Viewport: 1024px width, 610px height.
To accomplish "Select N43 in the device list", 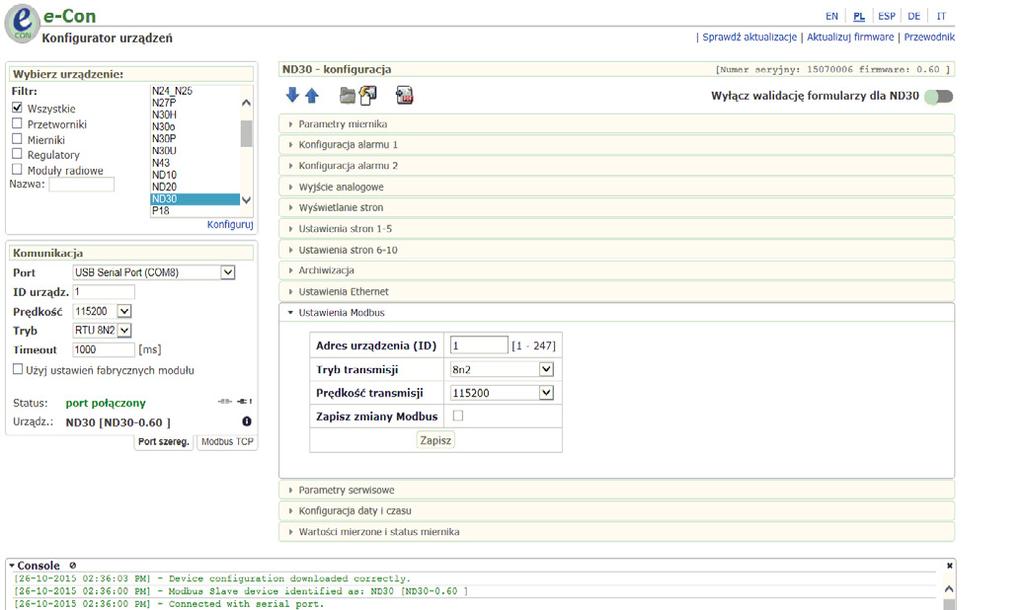I will pos(195,163).
